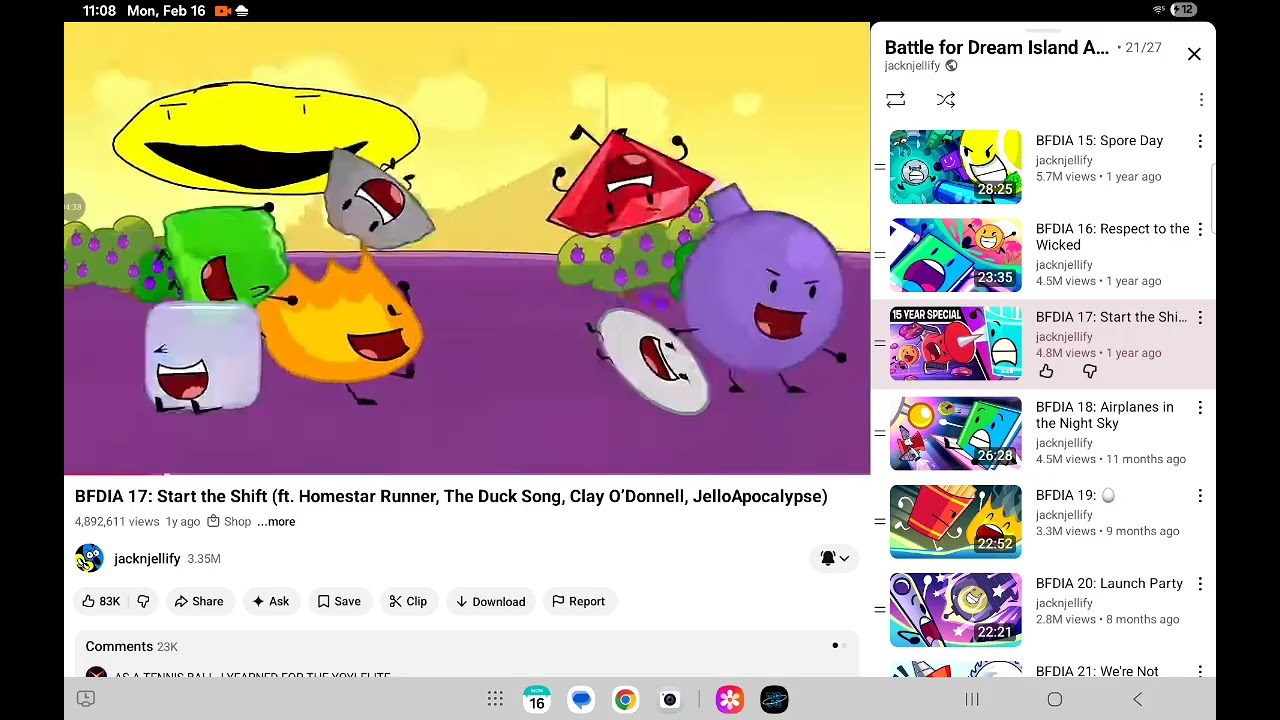
Task: Like the video with 83K likes
Action: point(100,601)
